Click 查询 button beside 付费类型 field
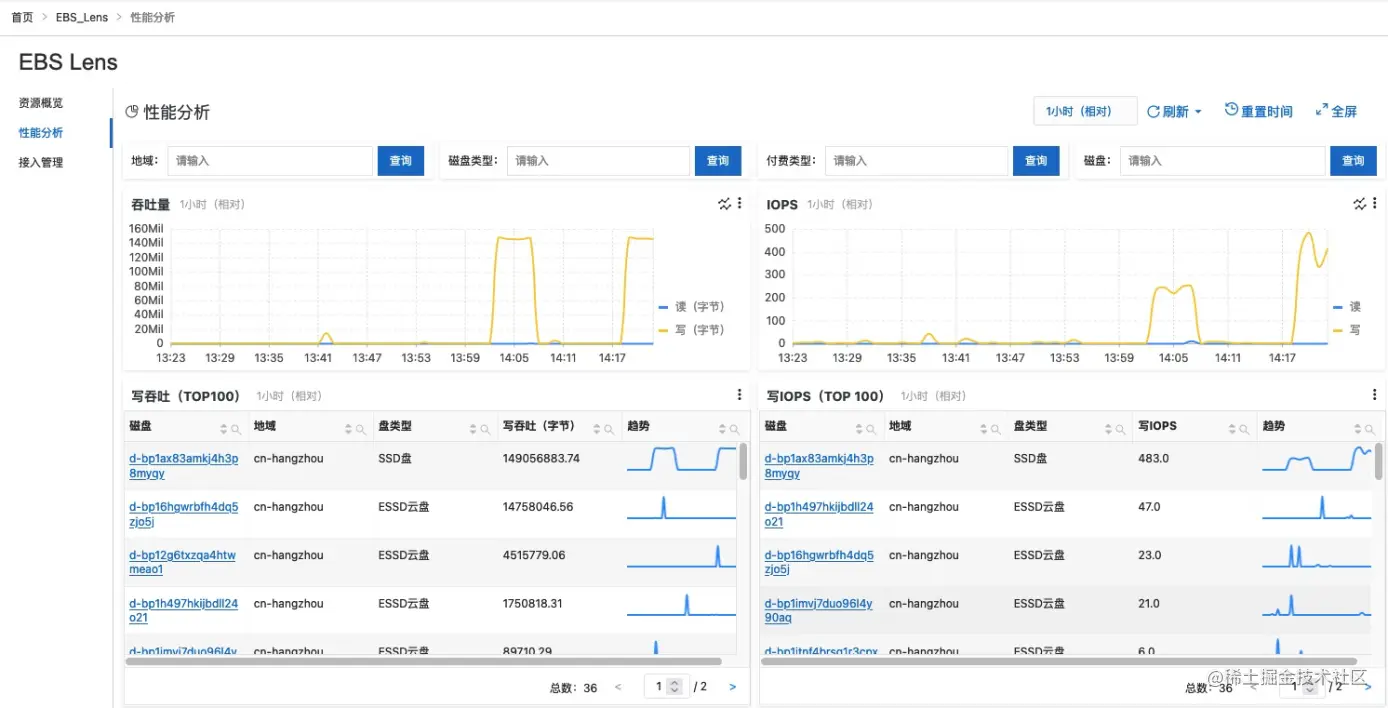This screenshot has height=708, width=1388. 1036,160
